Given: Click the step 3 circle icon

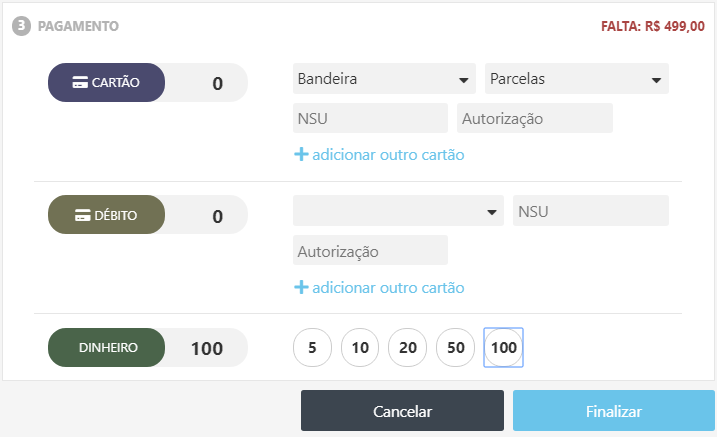Looking at the screenshot, I should coord(21,26).
